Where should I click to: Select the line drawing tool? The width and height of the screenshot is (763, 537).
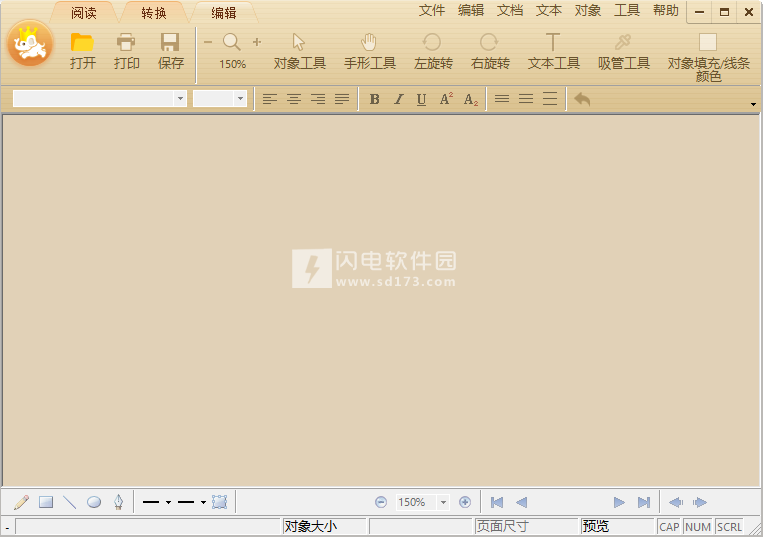coord(70,502)
